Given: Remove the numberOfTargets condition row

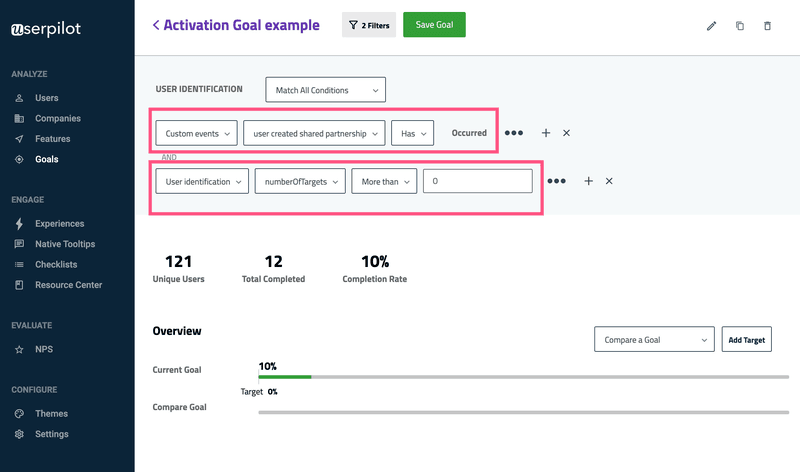Looking at the screenshot, I should pos(609,181).
